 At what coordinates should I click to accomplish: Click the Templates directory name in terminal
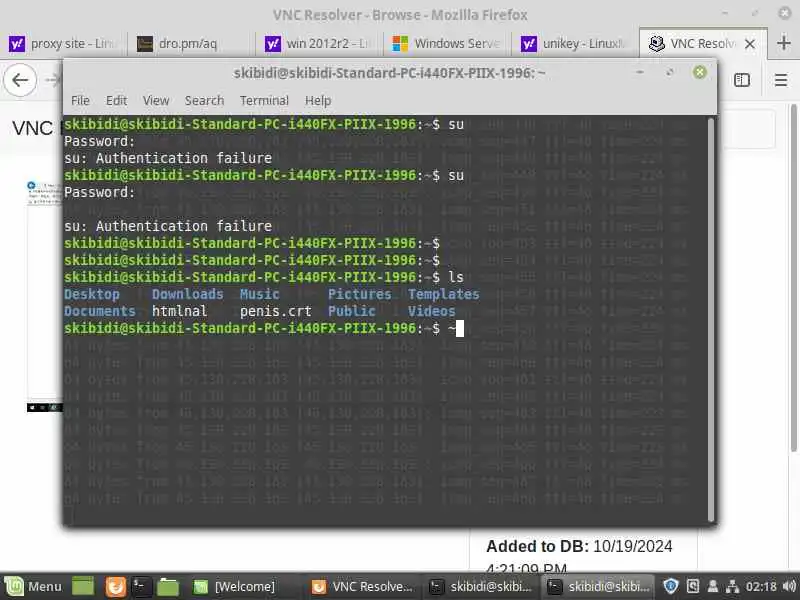click(443, 294)
